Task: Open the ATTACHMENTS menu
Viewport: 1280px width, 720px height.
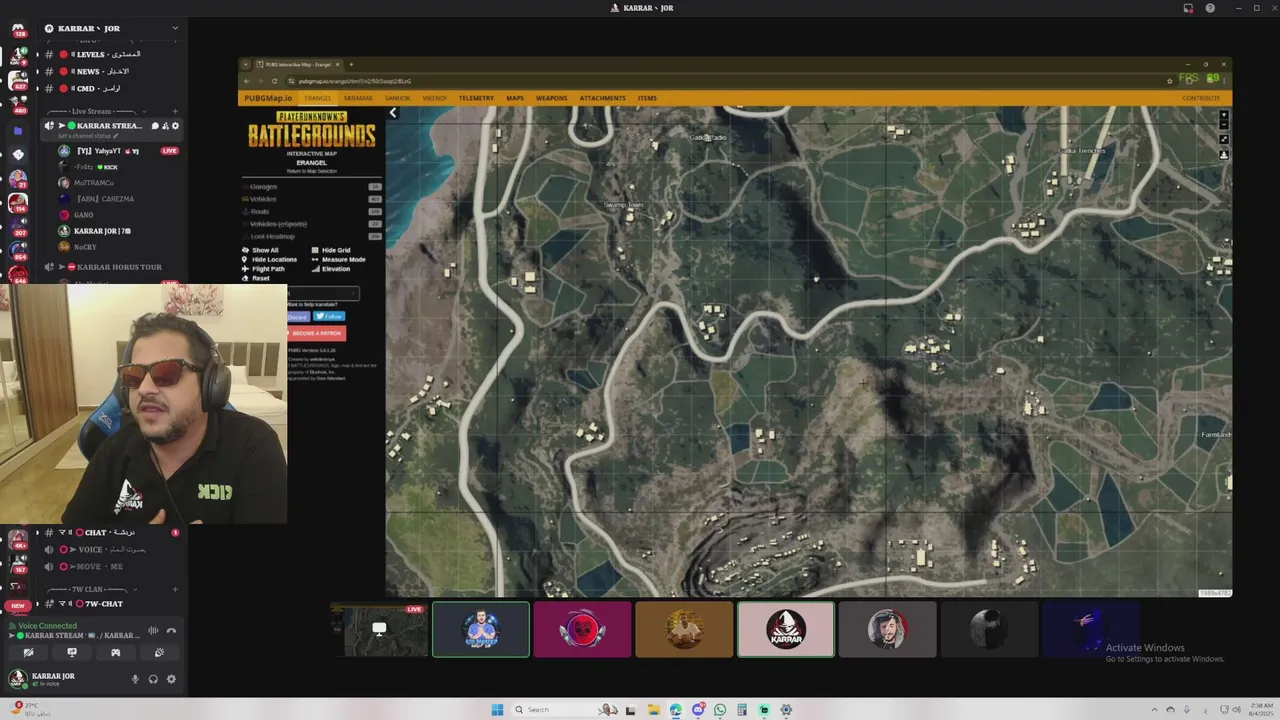Action: pos(602,98)
